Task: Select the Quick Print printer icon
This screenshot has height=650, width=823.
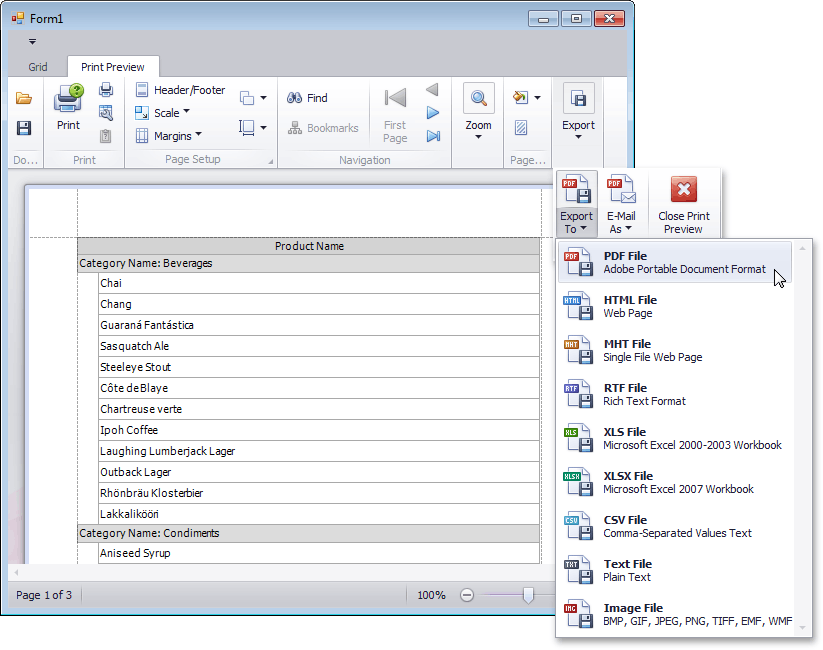Action: [x=104, y=89]
